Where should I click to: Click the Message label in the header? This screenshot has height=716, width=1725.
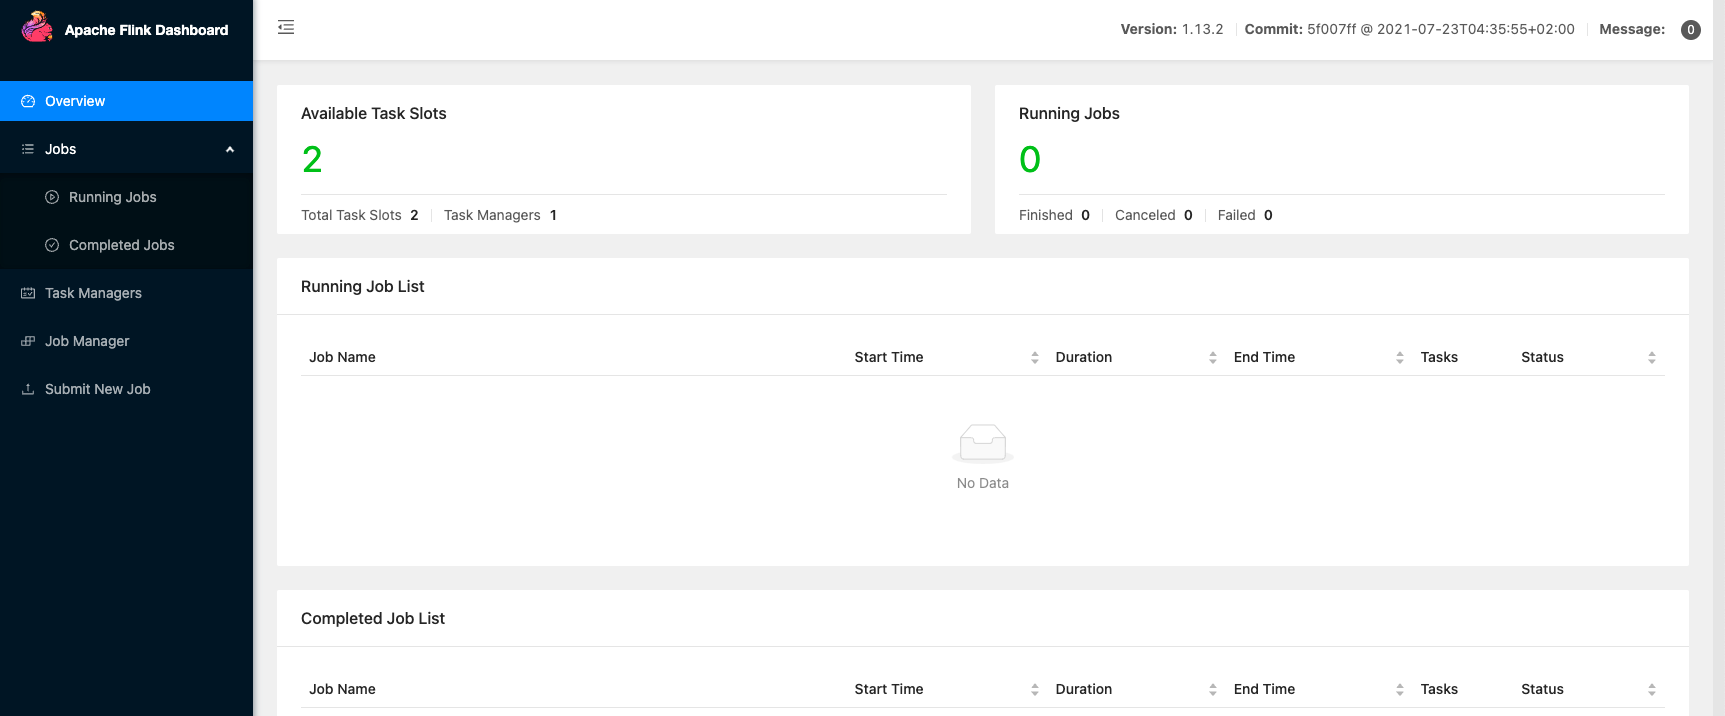click(1632, 29)
